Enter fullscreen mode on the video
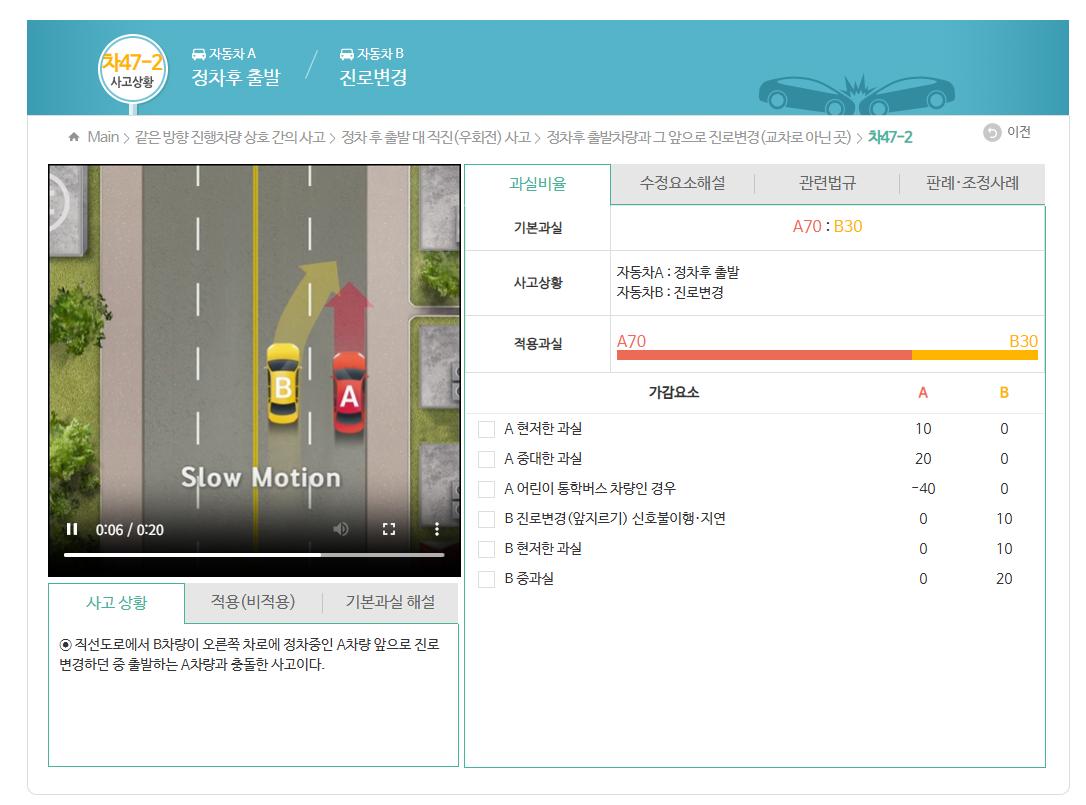1086x805 pixels. click(389, 530)
